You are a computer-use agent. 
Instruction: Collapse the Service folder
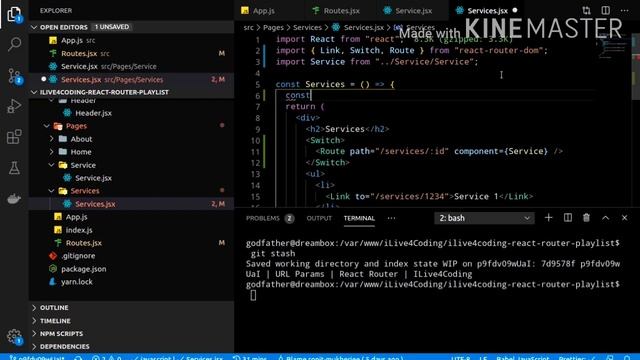(x=52, y=165)
